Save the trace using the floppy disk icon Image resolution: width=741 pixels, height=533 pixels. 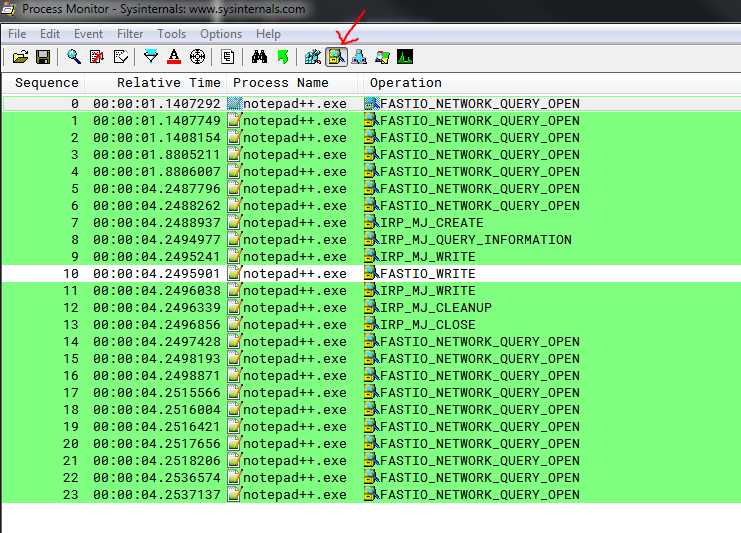coord(43,57)
